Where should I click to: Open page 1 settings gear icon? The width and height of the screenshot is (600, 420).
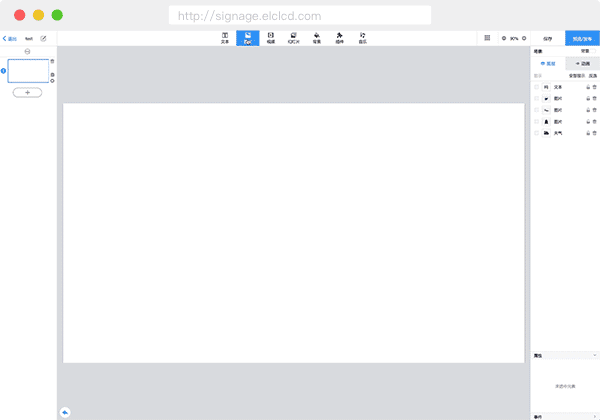pos(52,81)
